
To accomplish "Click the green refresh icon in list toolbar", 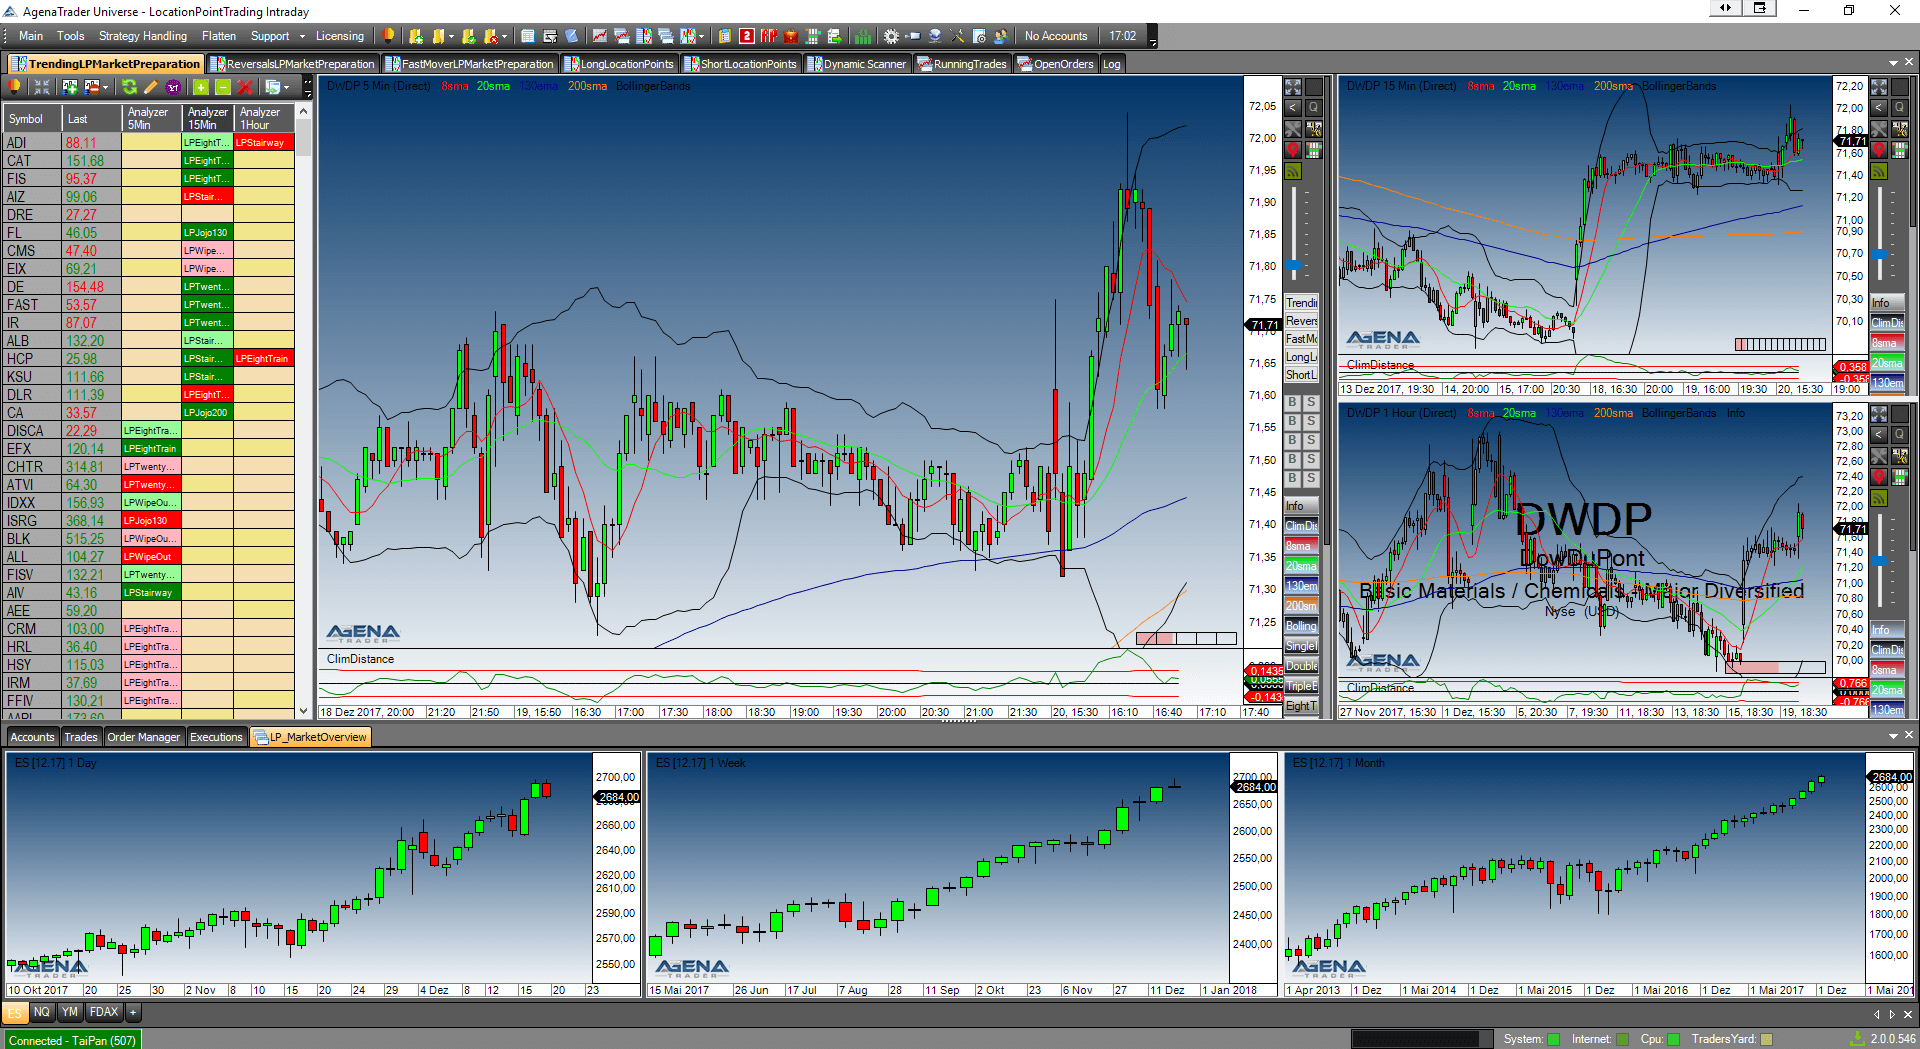I will point(129,87).
